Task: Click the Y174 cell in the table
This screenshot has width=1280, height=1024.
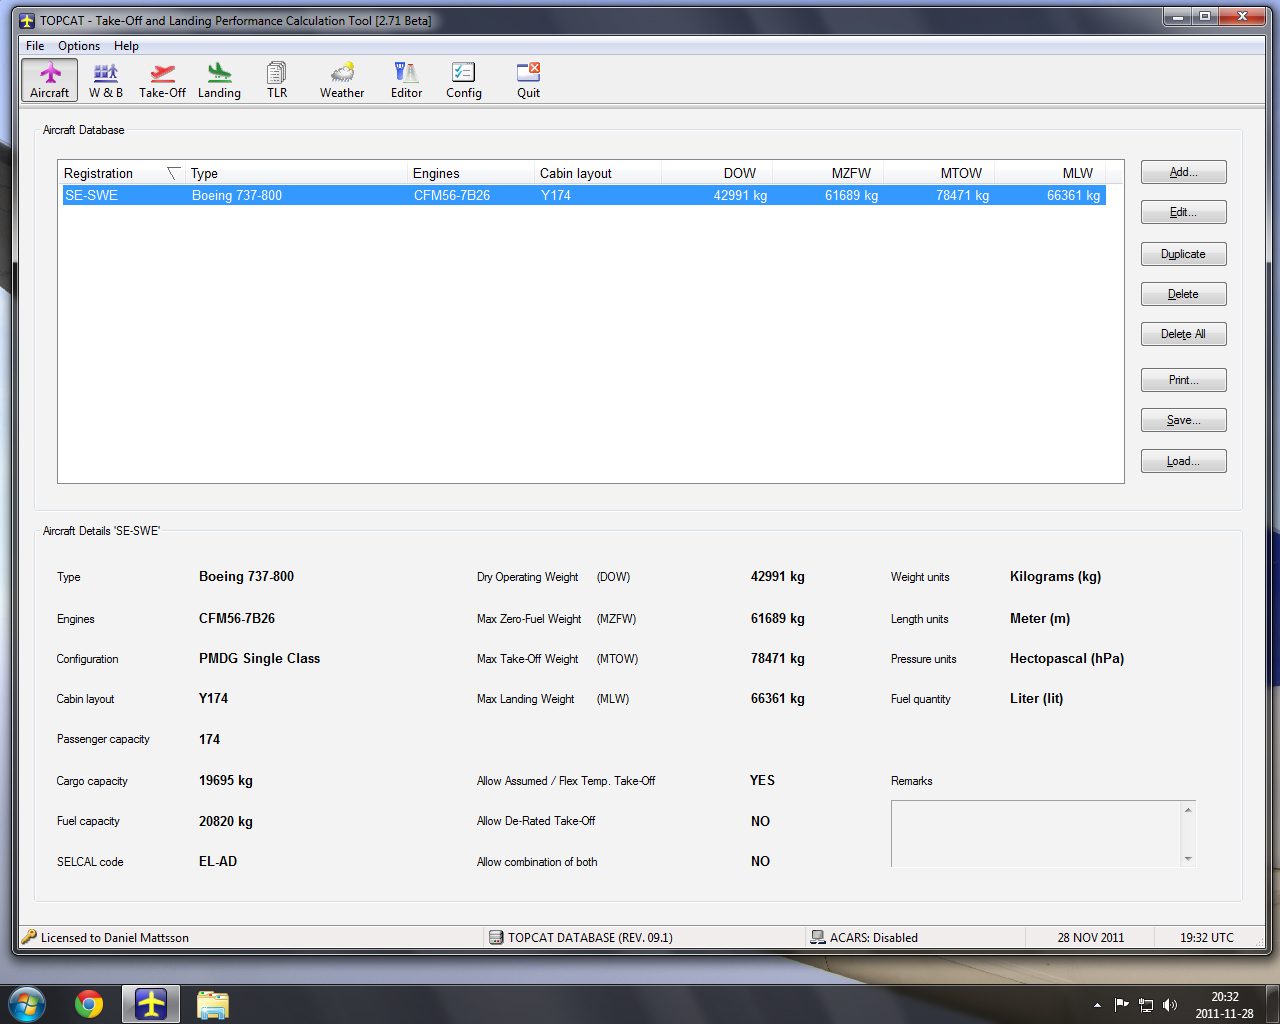Action: [556, 195]
